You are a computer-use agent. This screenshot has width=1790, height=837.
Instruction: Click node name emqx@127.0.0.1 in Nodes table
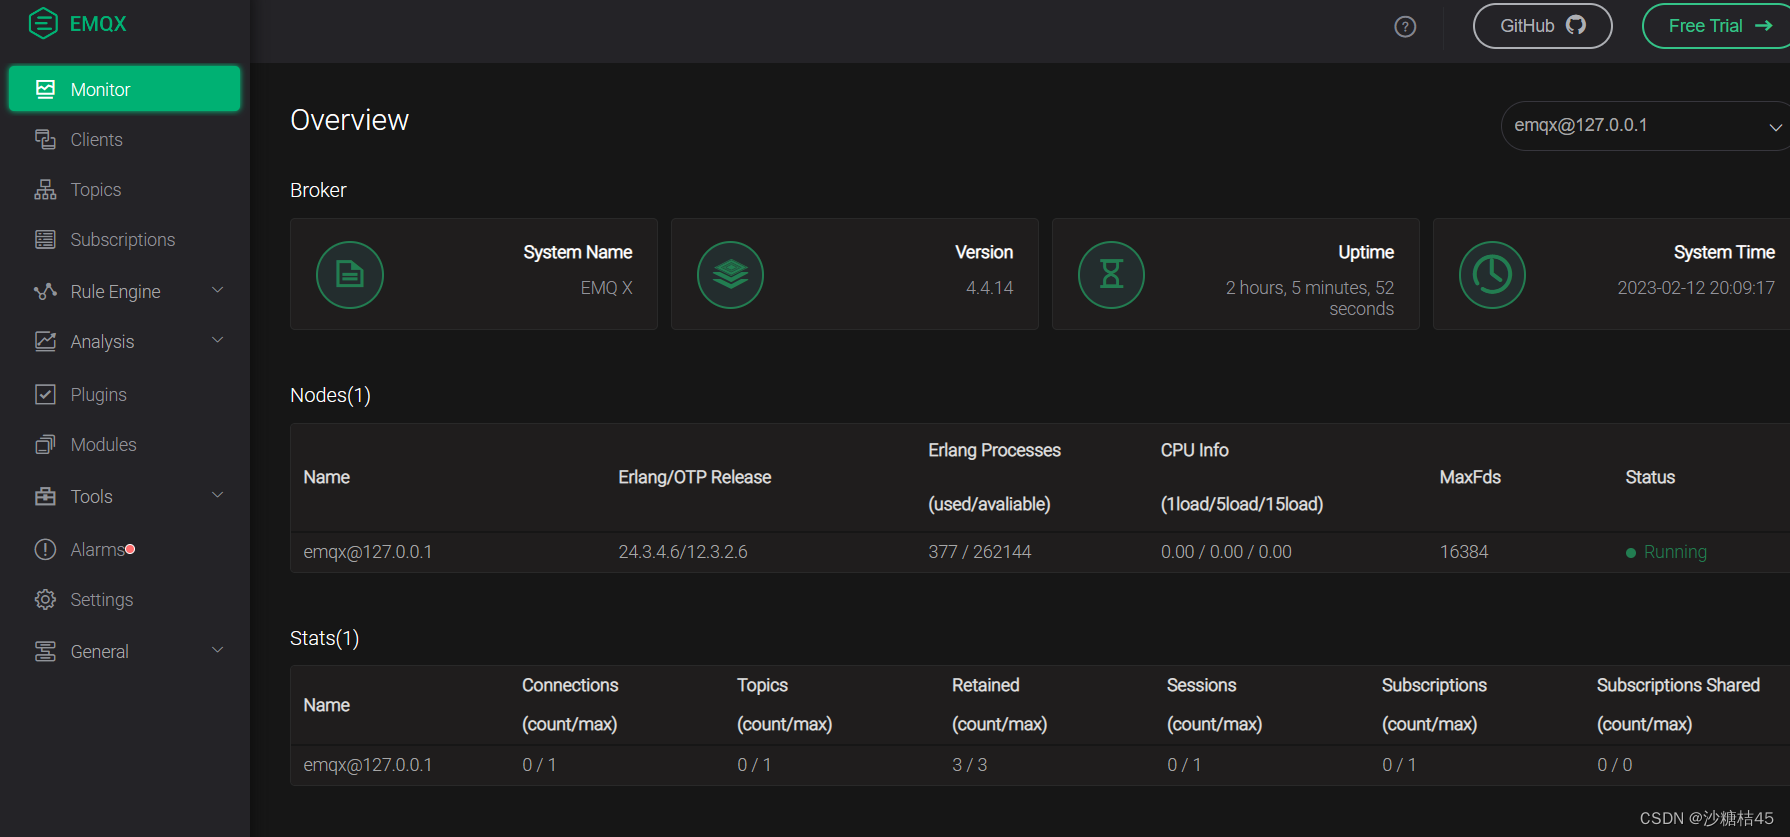click(x=368, y=552)
